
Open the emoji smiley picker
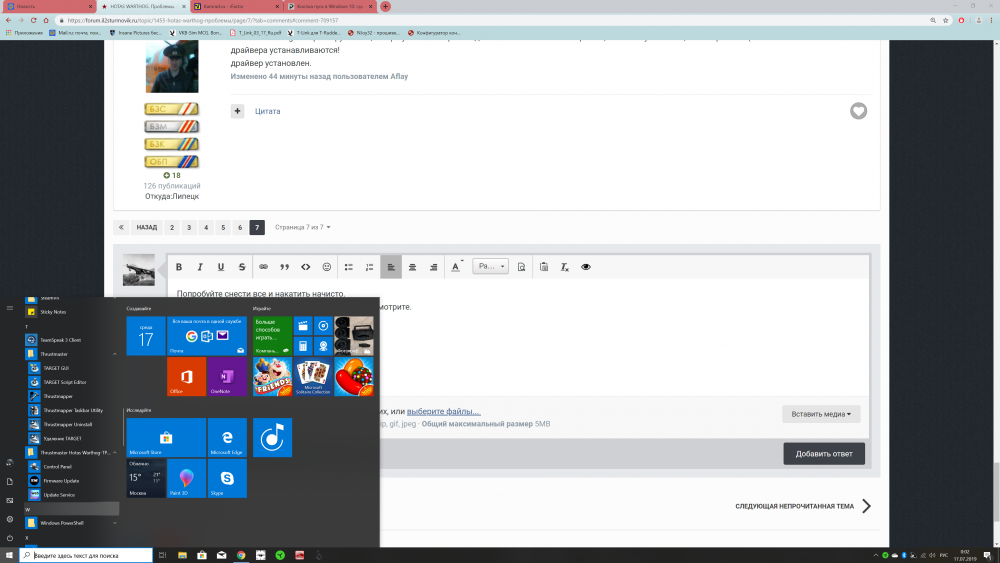pyautogui.click(x=327, y=267)
